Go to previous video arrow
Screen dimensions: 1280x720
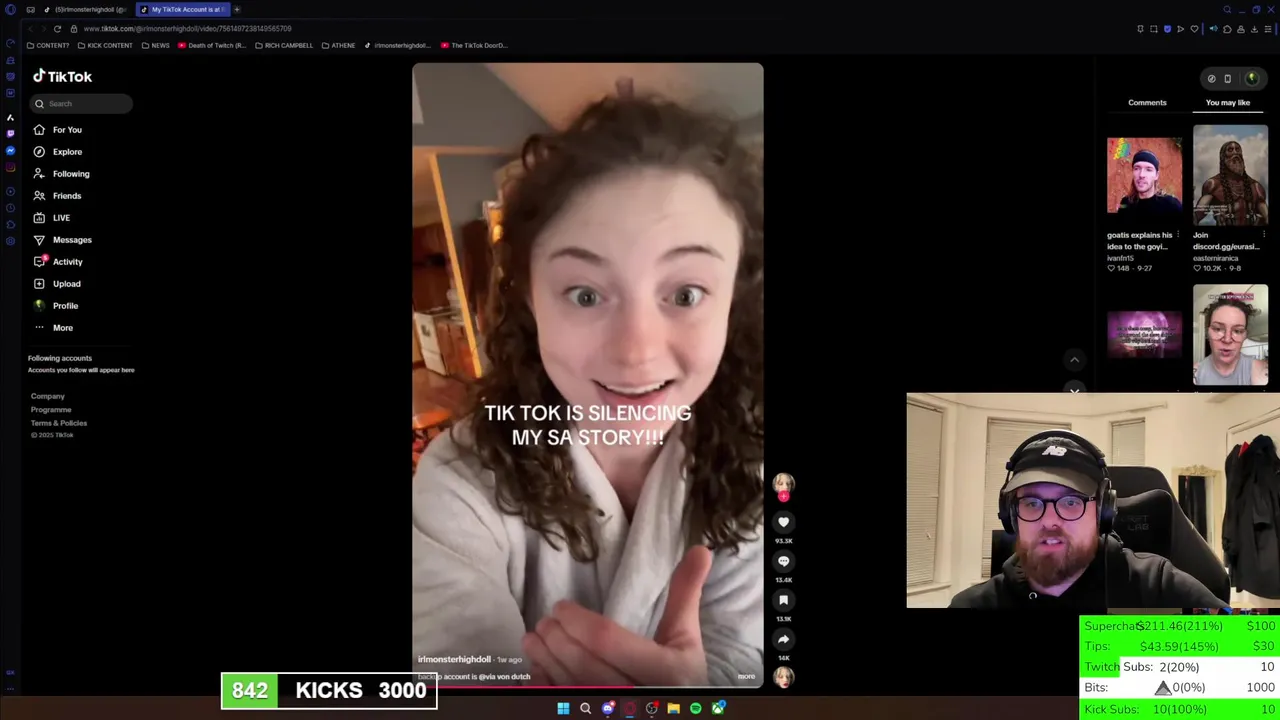[1074, 360]
